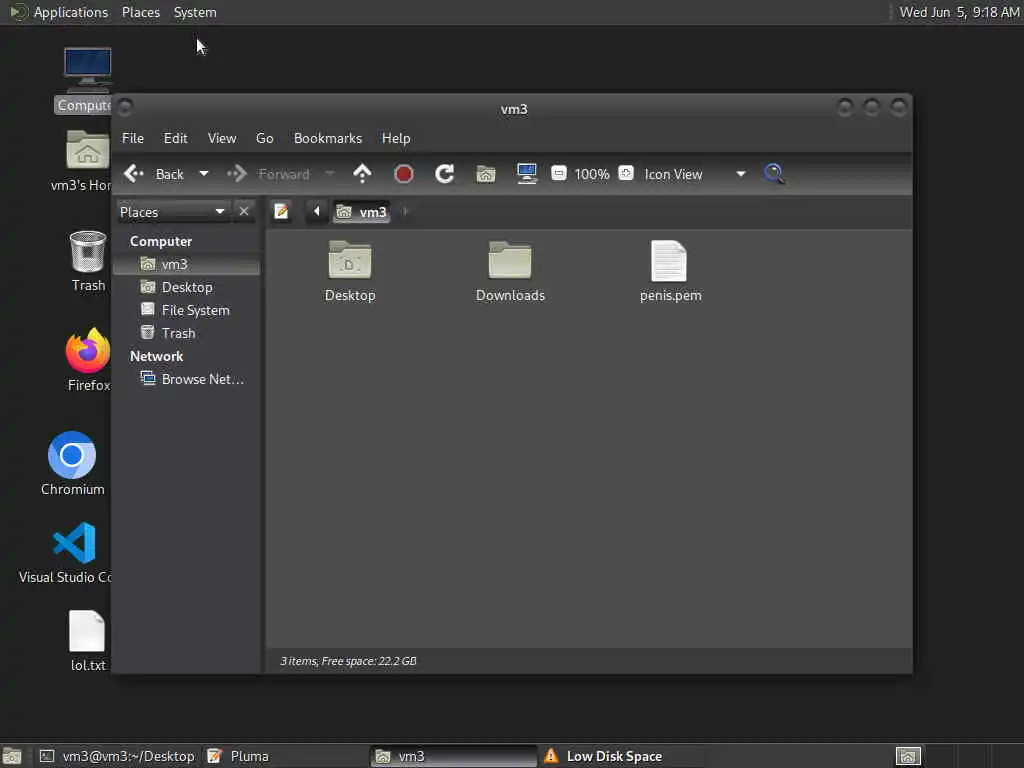The image size is (1024, 768).
Task: Click the vm3 file manager taskbar item
Action: 453,756
